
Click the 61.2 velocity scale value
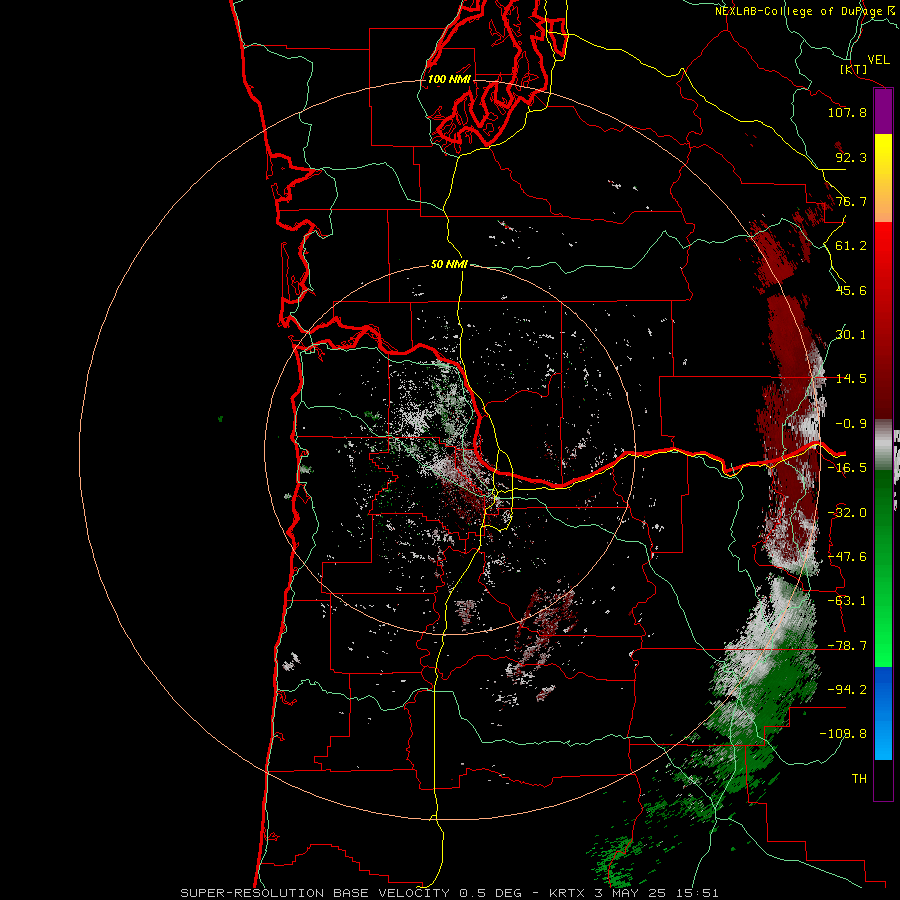click(851, 246)
